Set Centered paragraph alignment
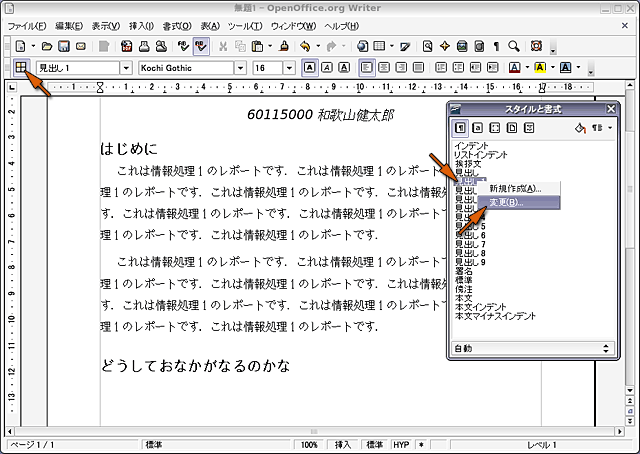The width and height of the screenshot is (640, 454). tap(384, 67)
